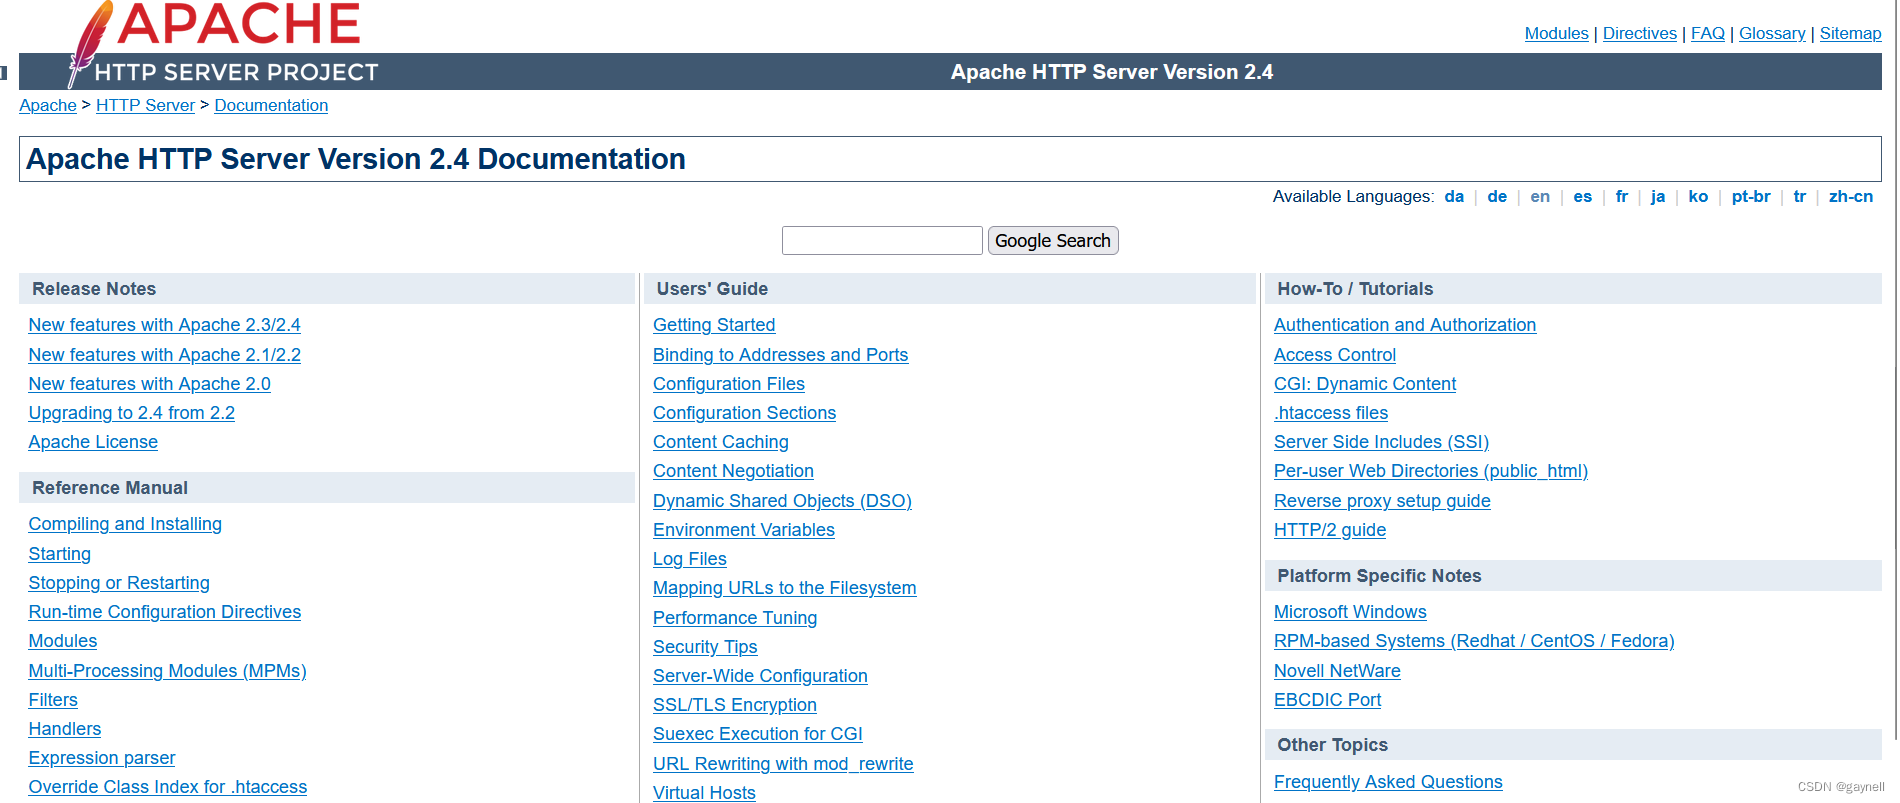Open the FAQ top navigation link
This screenshot has width=1900, height=803.
click(x=1708, y=33)
